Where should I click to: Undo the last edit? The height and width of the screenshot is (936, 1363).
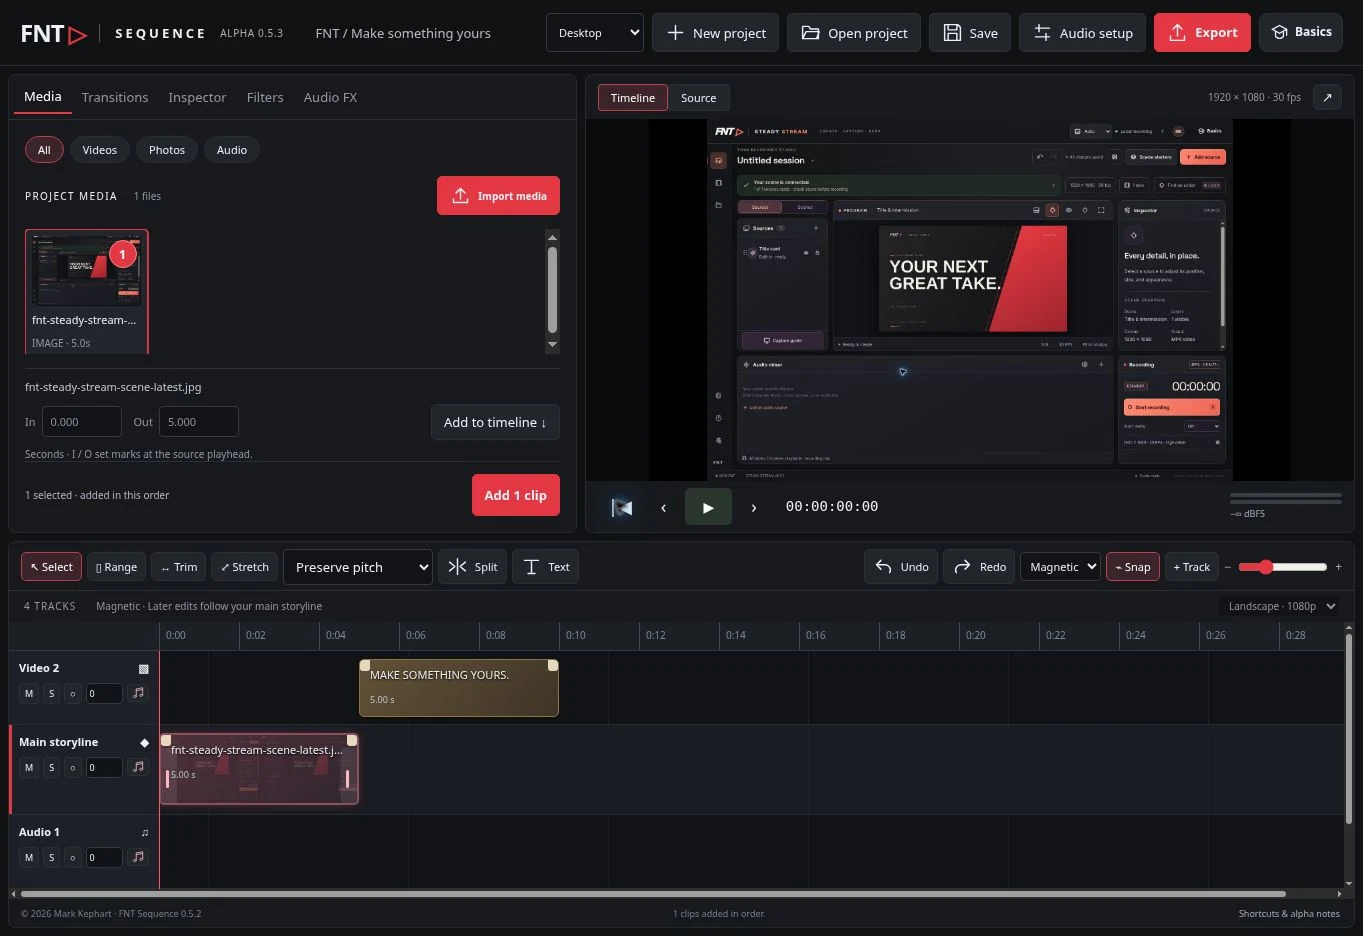(x=902, y=567)
